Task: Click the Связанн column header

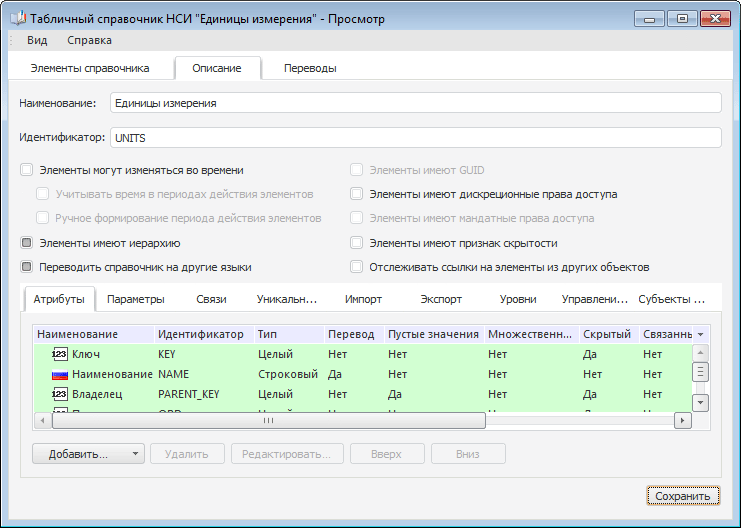Action: click(666, 334)
